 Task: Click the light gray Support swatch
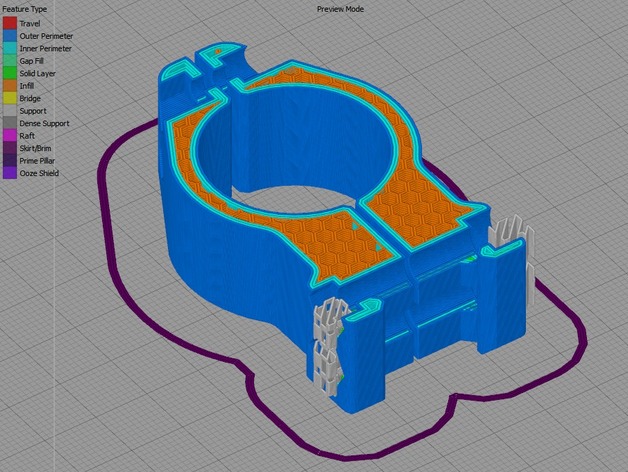coord(10,111)
